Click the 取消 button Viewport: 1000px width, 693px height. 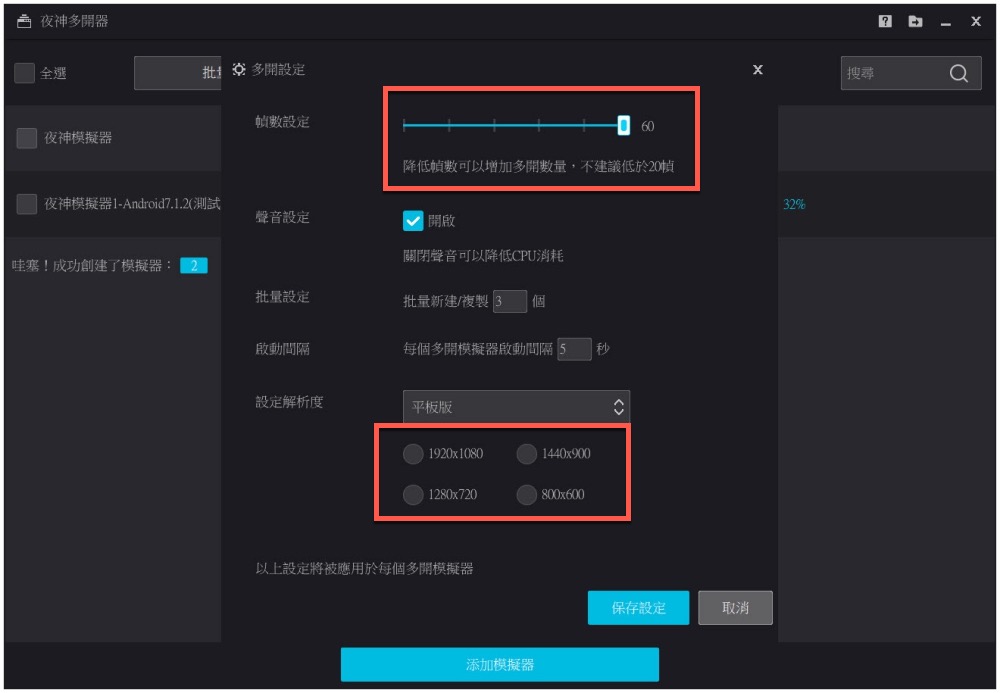click(x=735, y=608)
